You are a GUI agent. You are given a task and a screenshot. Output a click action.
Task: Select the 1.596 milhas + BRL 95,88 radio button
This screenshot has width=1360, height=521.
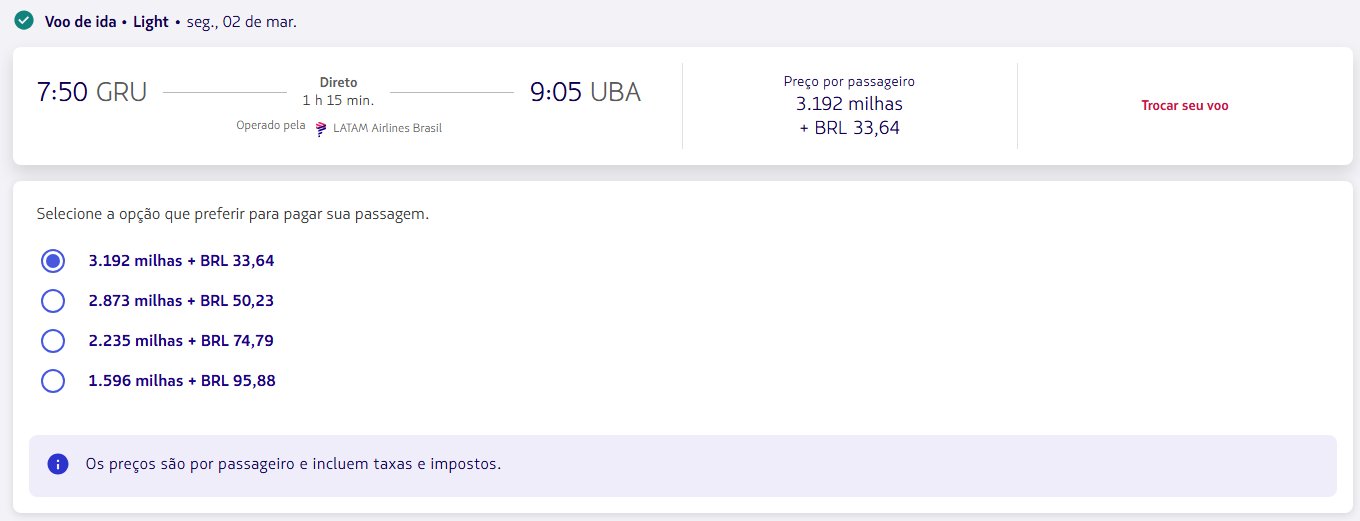53,381
